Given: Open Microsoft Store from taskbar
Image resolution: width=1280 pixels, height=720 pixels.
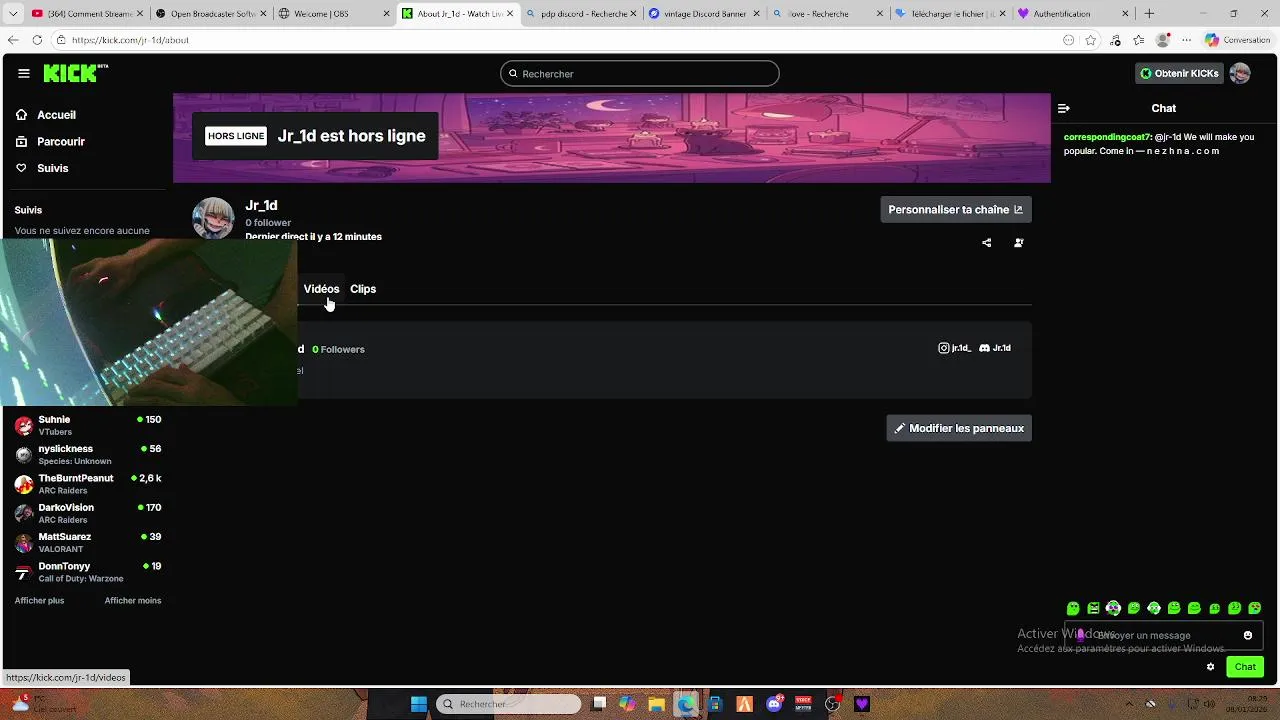Looking at the screenshot, I should [715, 704].
